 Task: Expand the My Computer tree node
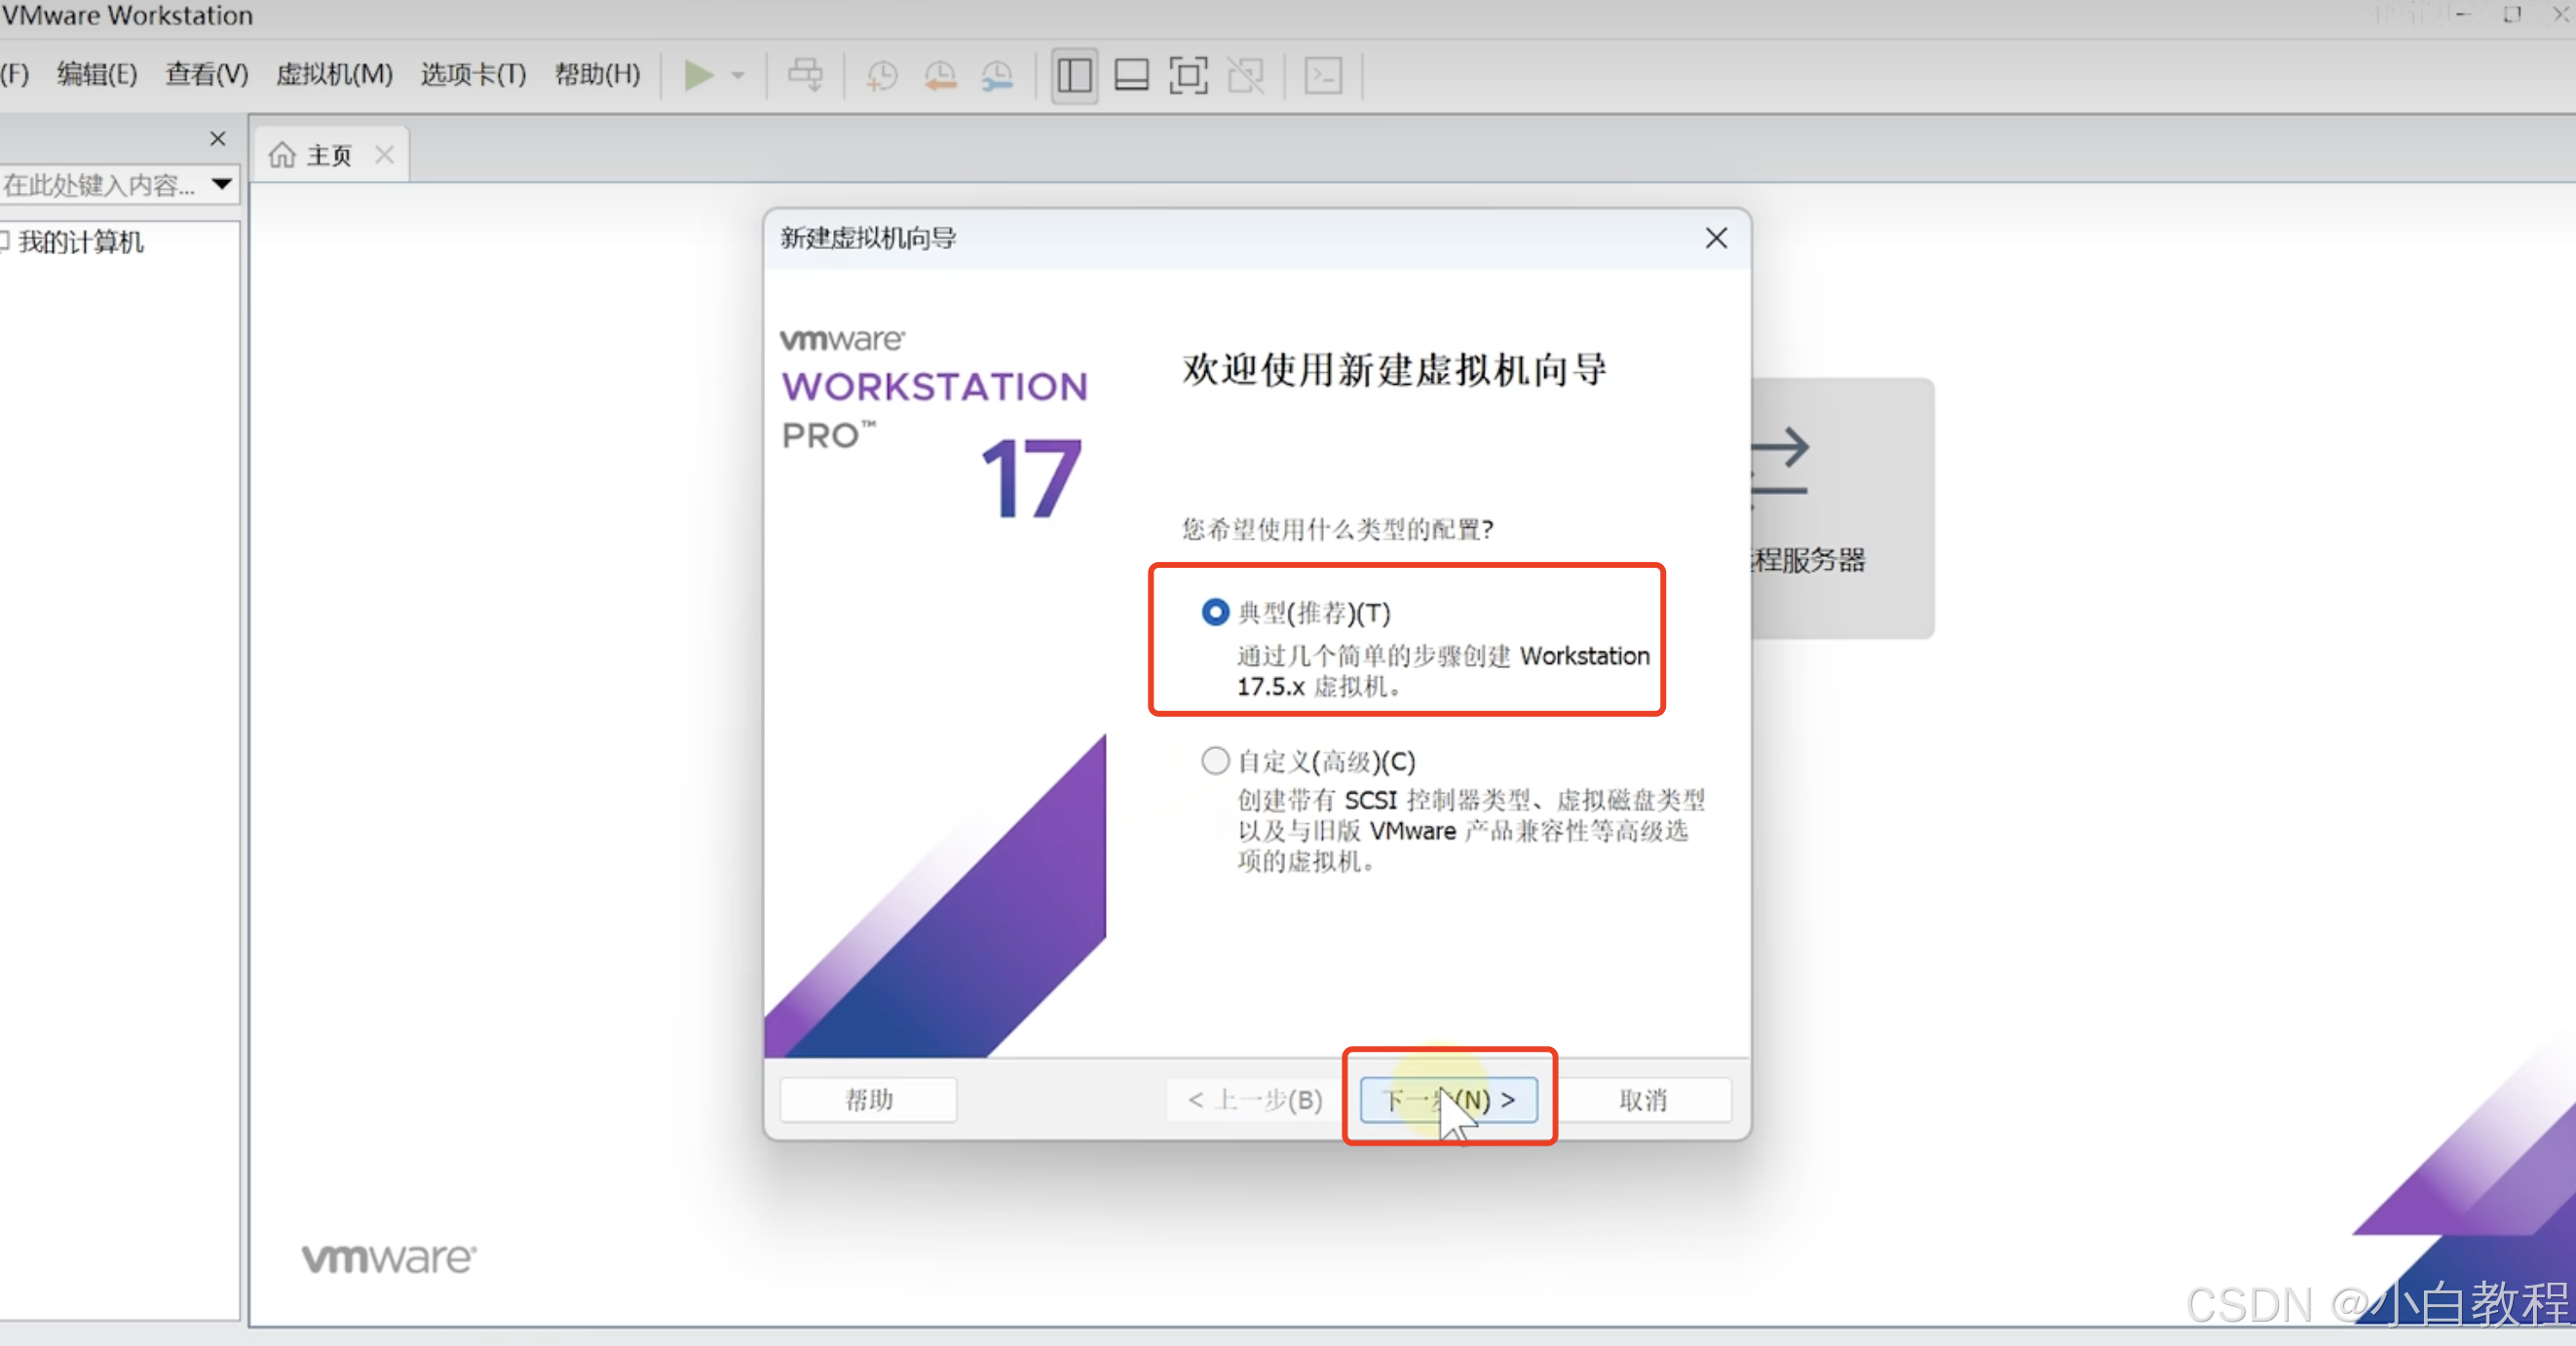(5, 241)
